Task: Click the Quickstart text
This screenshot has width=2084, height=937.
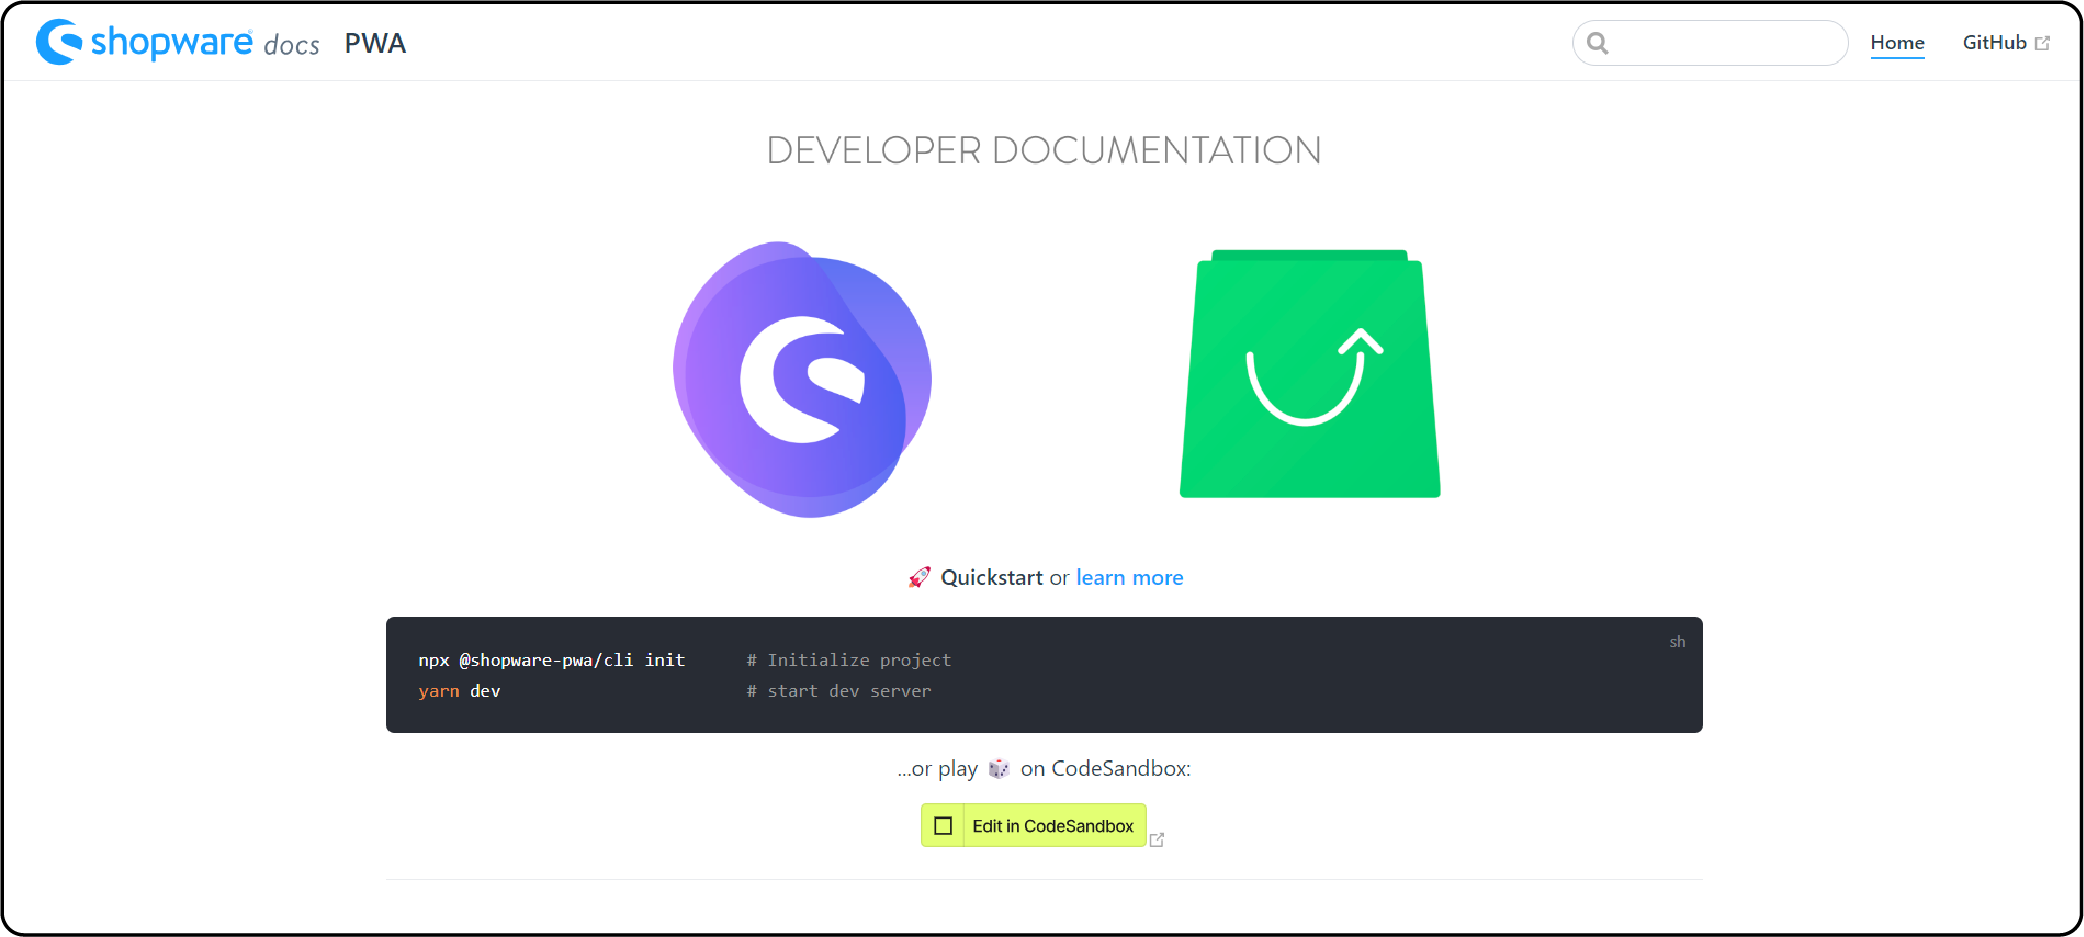Action: click(x=991, y=577)
